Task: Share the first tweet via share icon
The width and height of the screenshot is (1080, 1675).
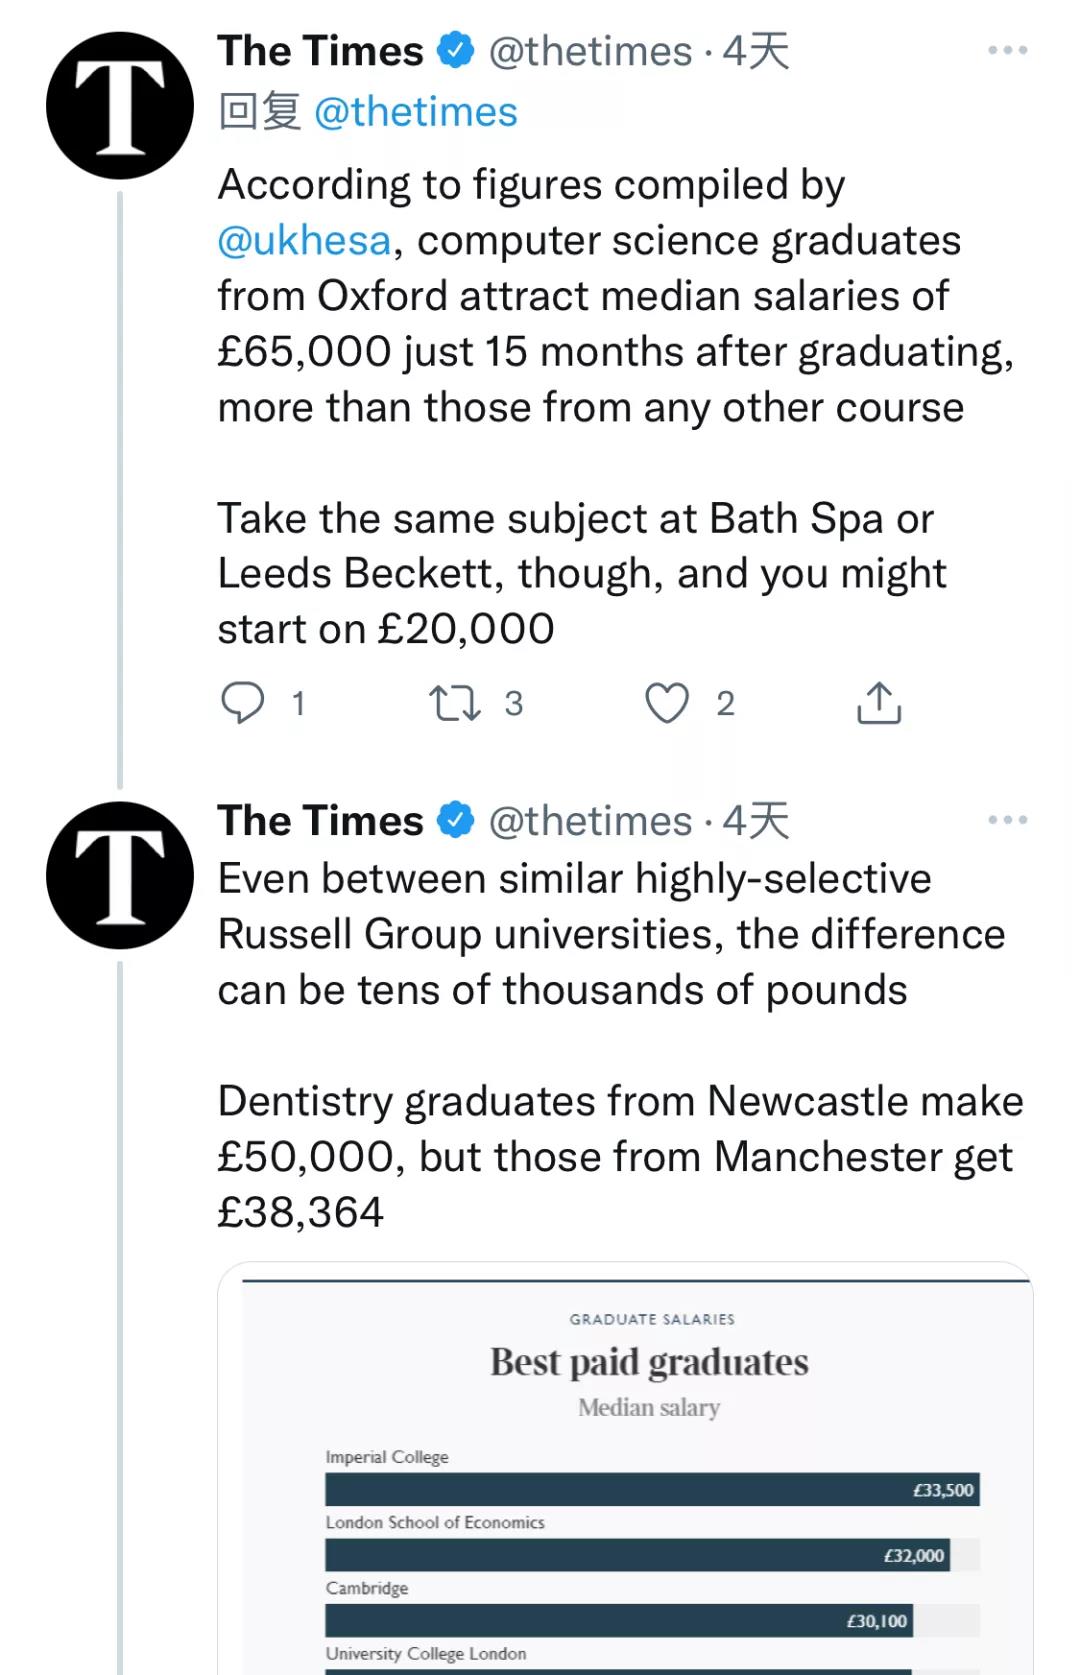Action: (879, 702)
